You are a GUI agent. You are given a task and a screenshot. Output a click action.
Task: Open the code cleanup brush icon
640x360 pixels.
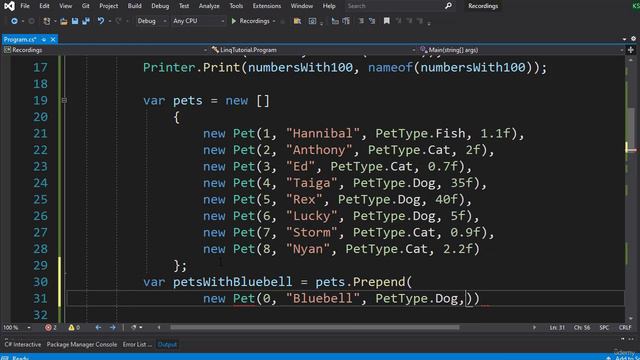[x=133, y=327]
